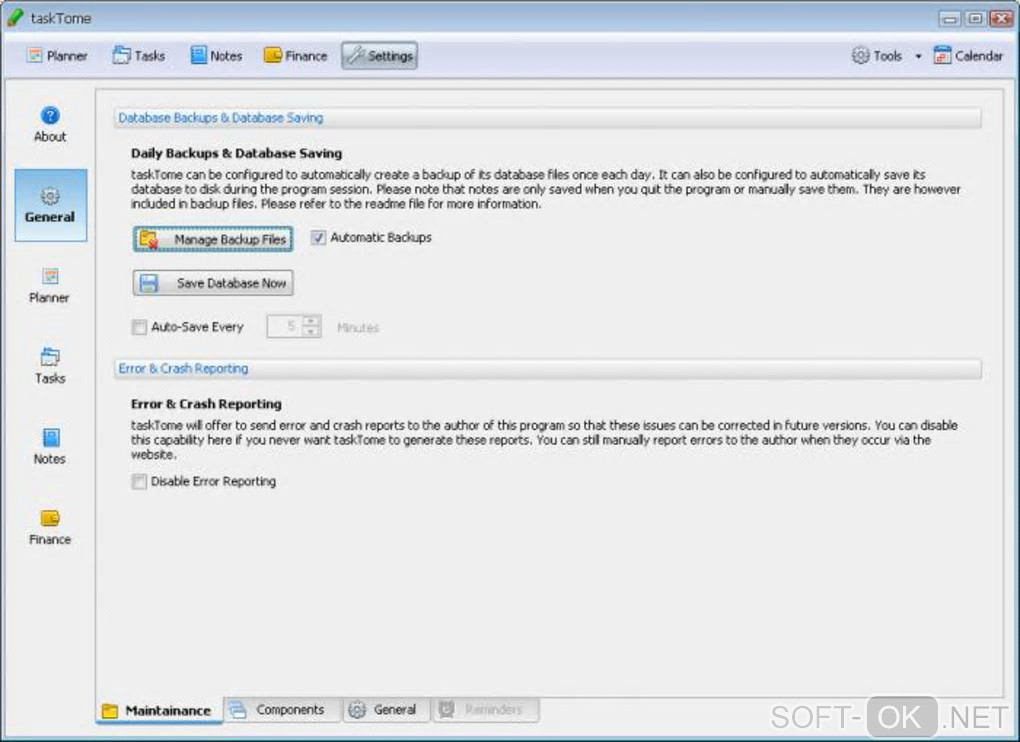Switch to the Maintainance bottom tab
Screen dimensions: 1020x742
(x=158, y=710)
